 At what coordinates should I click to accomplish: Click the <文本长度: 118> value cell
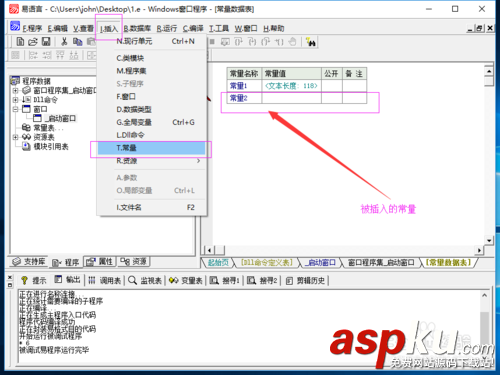(291, 86)
